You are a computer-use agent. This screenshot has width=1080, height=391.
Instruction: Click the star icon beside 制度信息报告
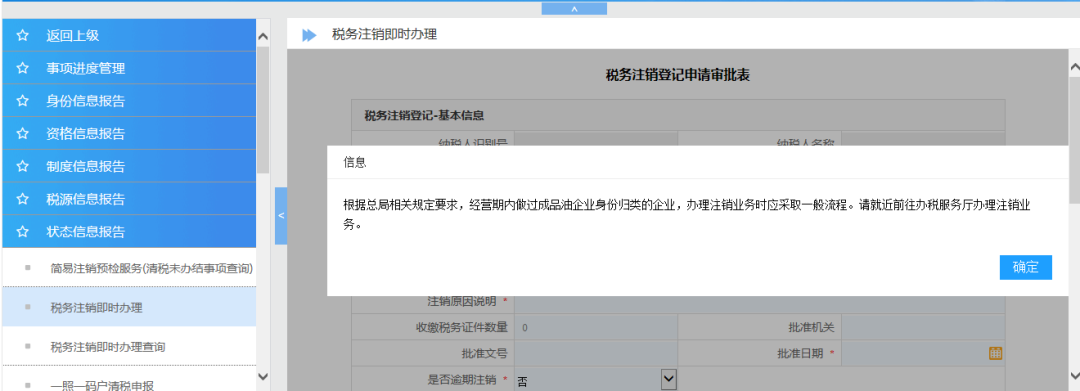[22, 167]
